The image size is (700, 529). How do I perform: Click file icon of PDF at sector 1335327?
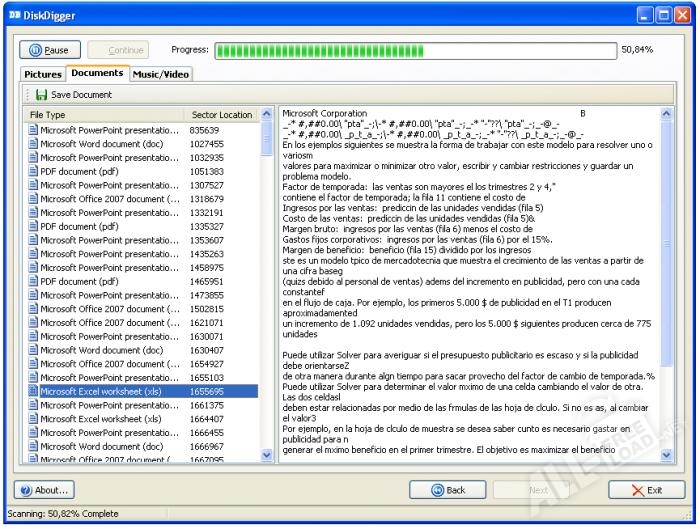(x=33, y=227)
